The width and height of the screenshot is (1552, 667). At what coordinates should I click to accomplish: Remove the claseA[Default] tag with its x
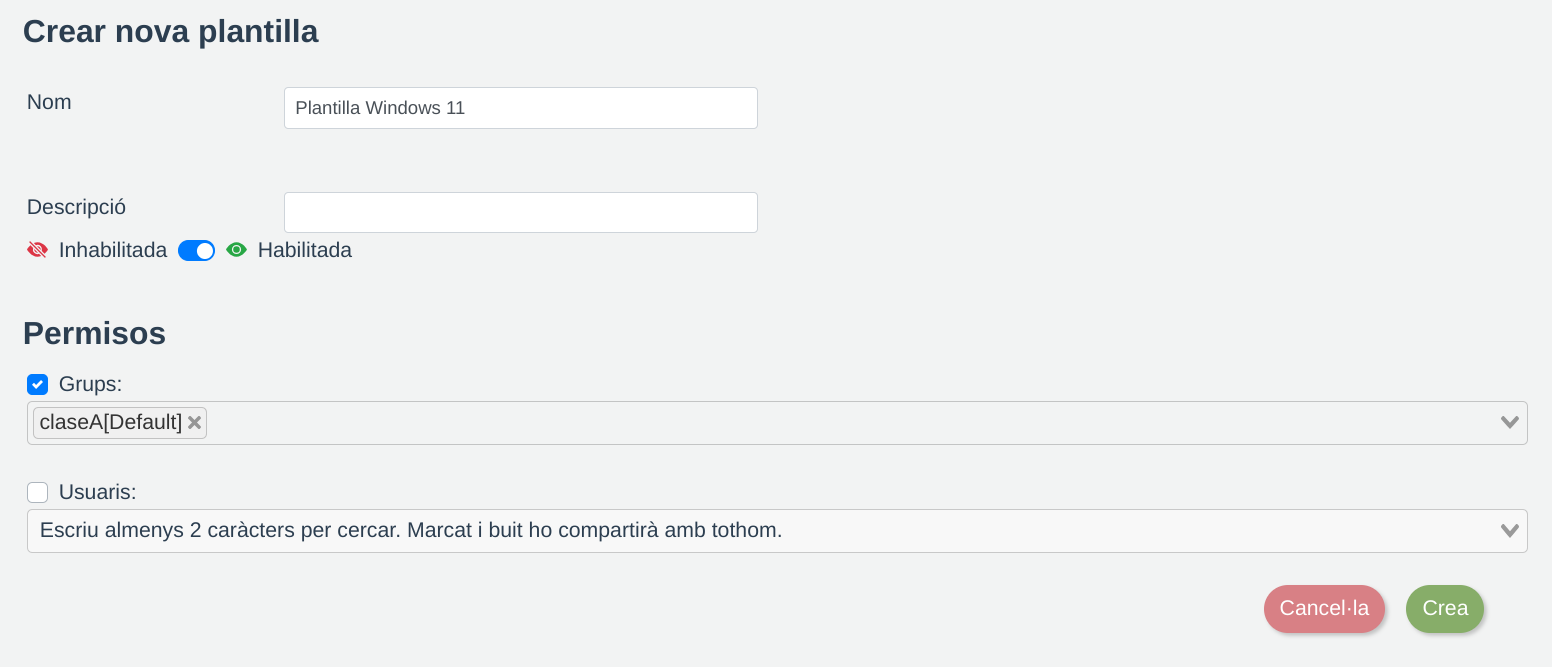coord(195,423)
